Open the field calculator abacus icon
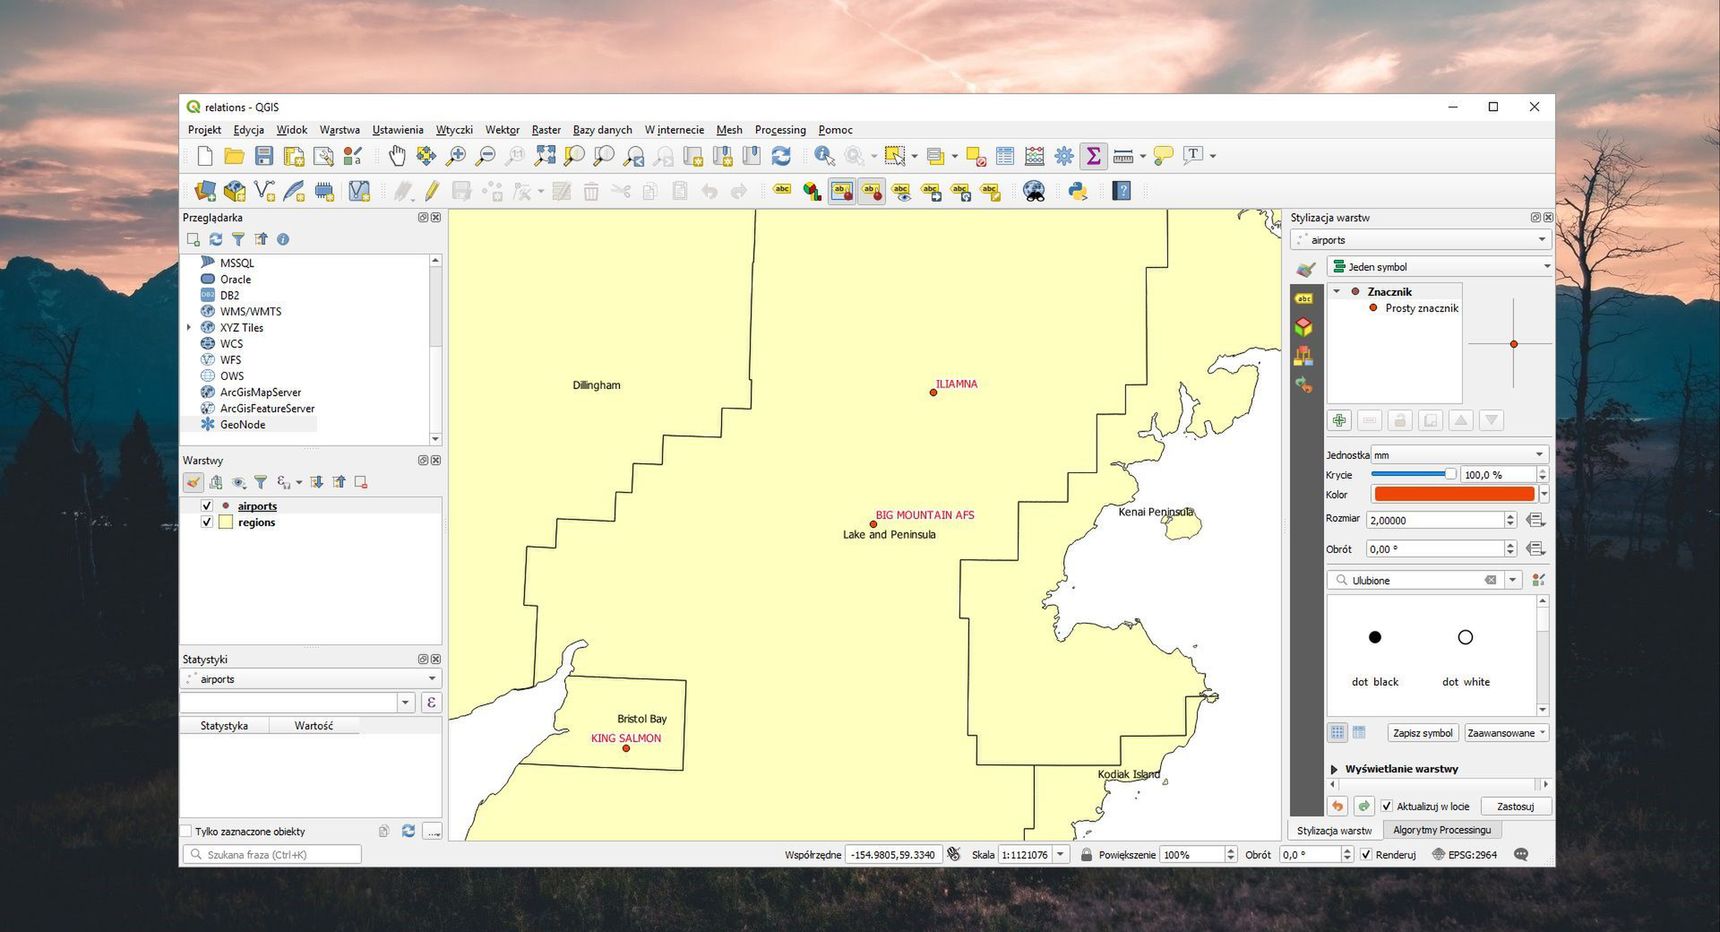1720x932 pixels. pos(1034,156)
